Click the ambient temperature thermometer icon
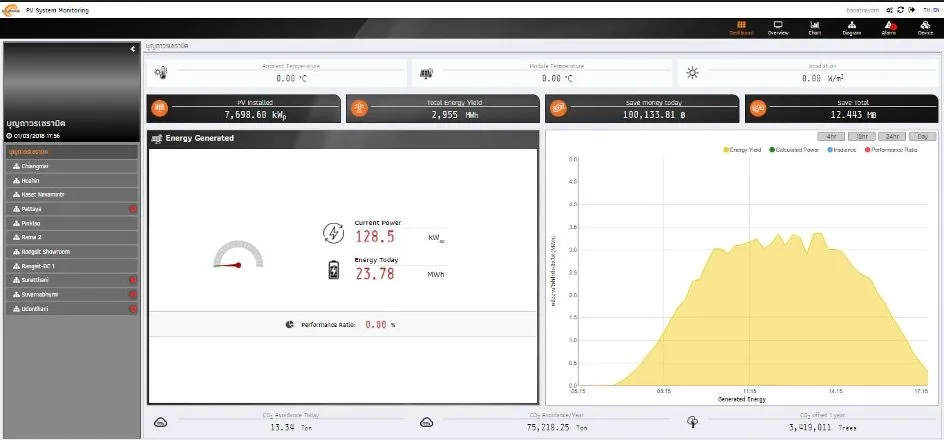 tap(161, 73)
